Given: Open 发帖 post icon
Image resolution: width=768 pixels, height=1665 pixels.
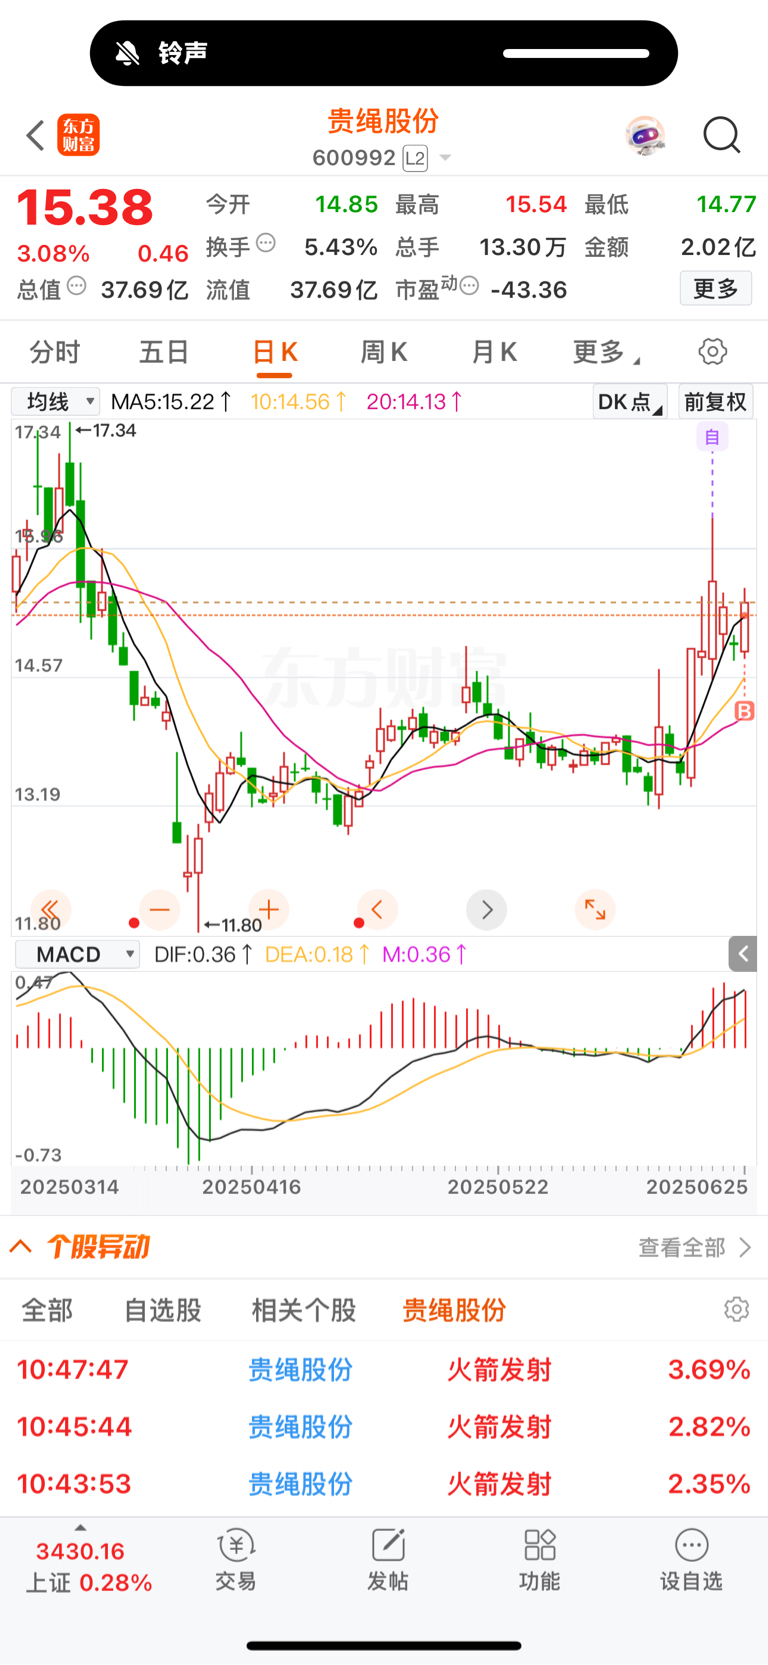Looking at the screenshot, I should tap(387, 1560).
